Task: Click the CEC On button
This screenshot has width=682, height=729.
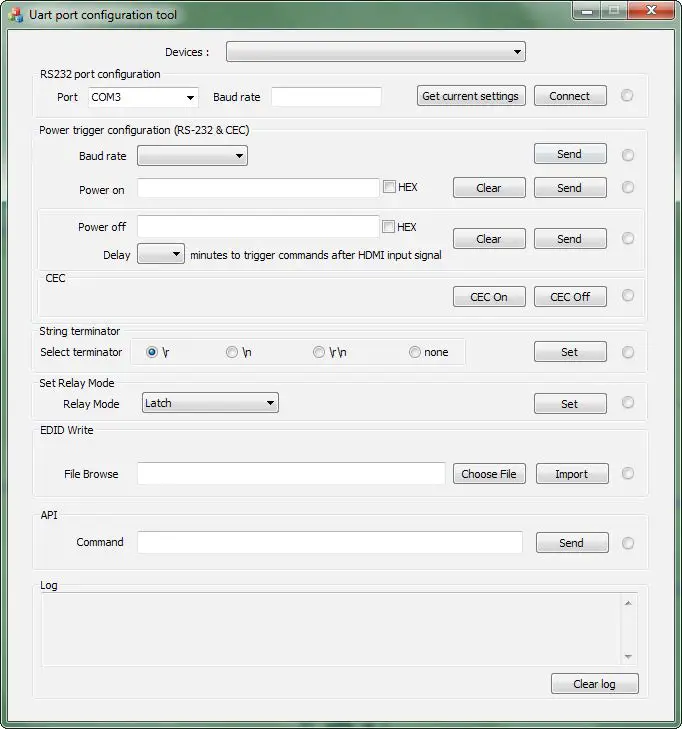Action: (489, 297)
